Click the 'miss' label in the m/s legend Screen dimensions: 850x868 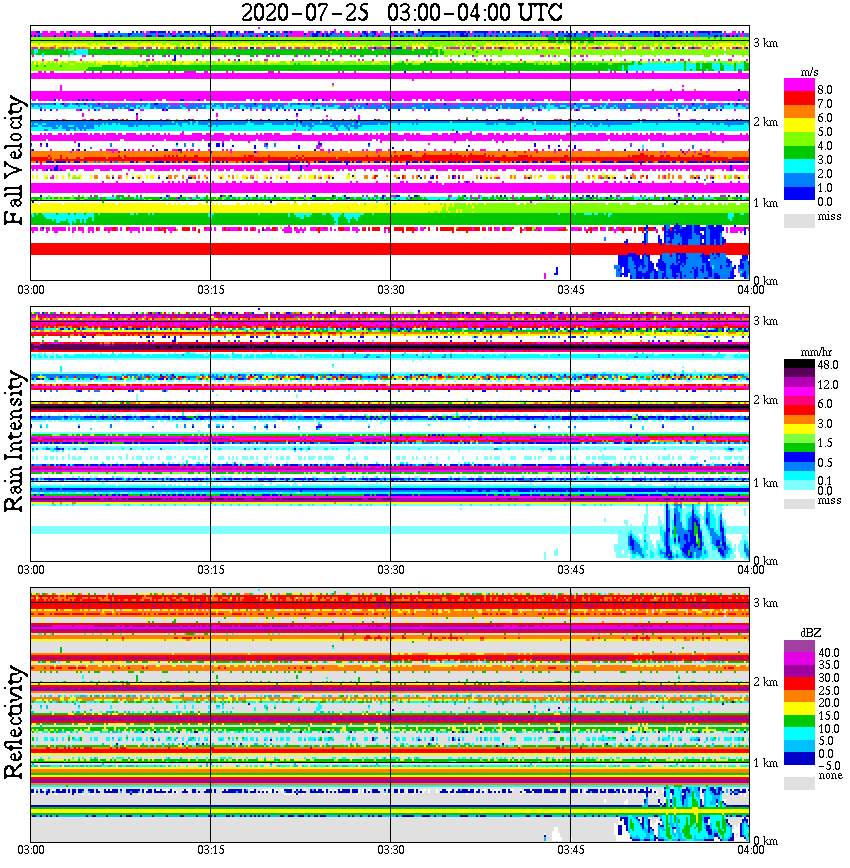tap(829, 216)
